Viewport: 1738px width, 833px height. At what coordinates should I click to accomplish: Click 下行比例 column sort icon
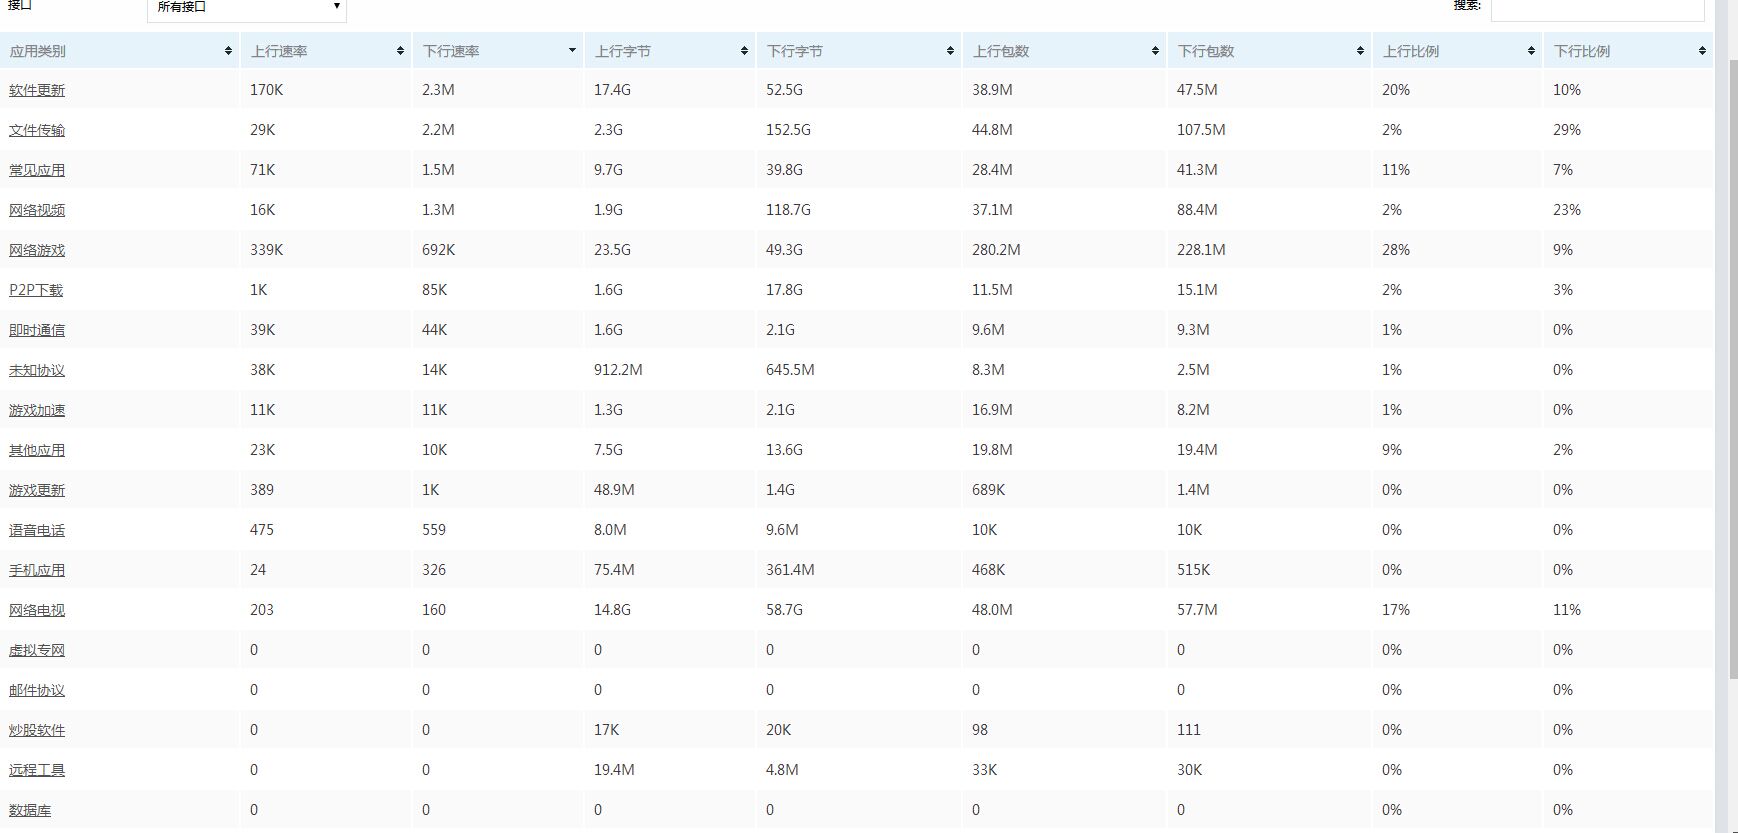point(1702,51)
